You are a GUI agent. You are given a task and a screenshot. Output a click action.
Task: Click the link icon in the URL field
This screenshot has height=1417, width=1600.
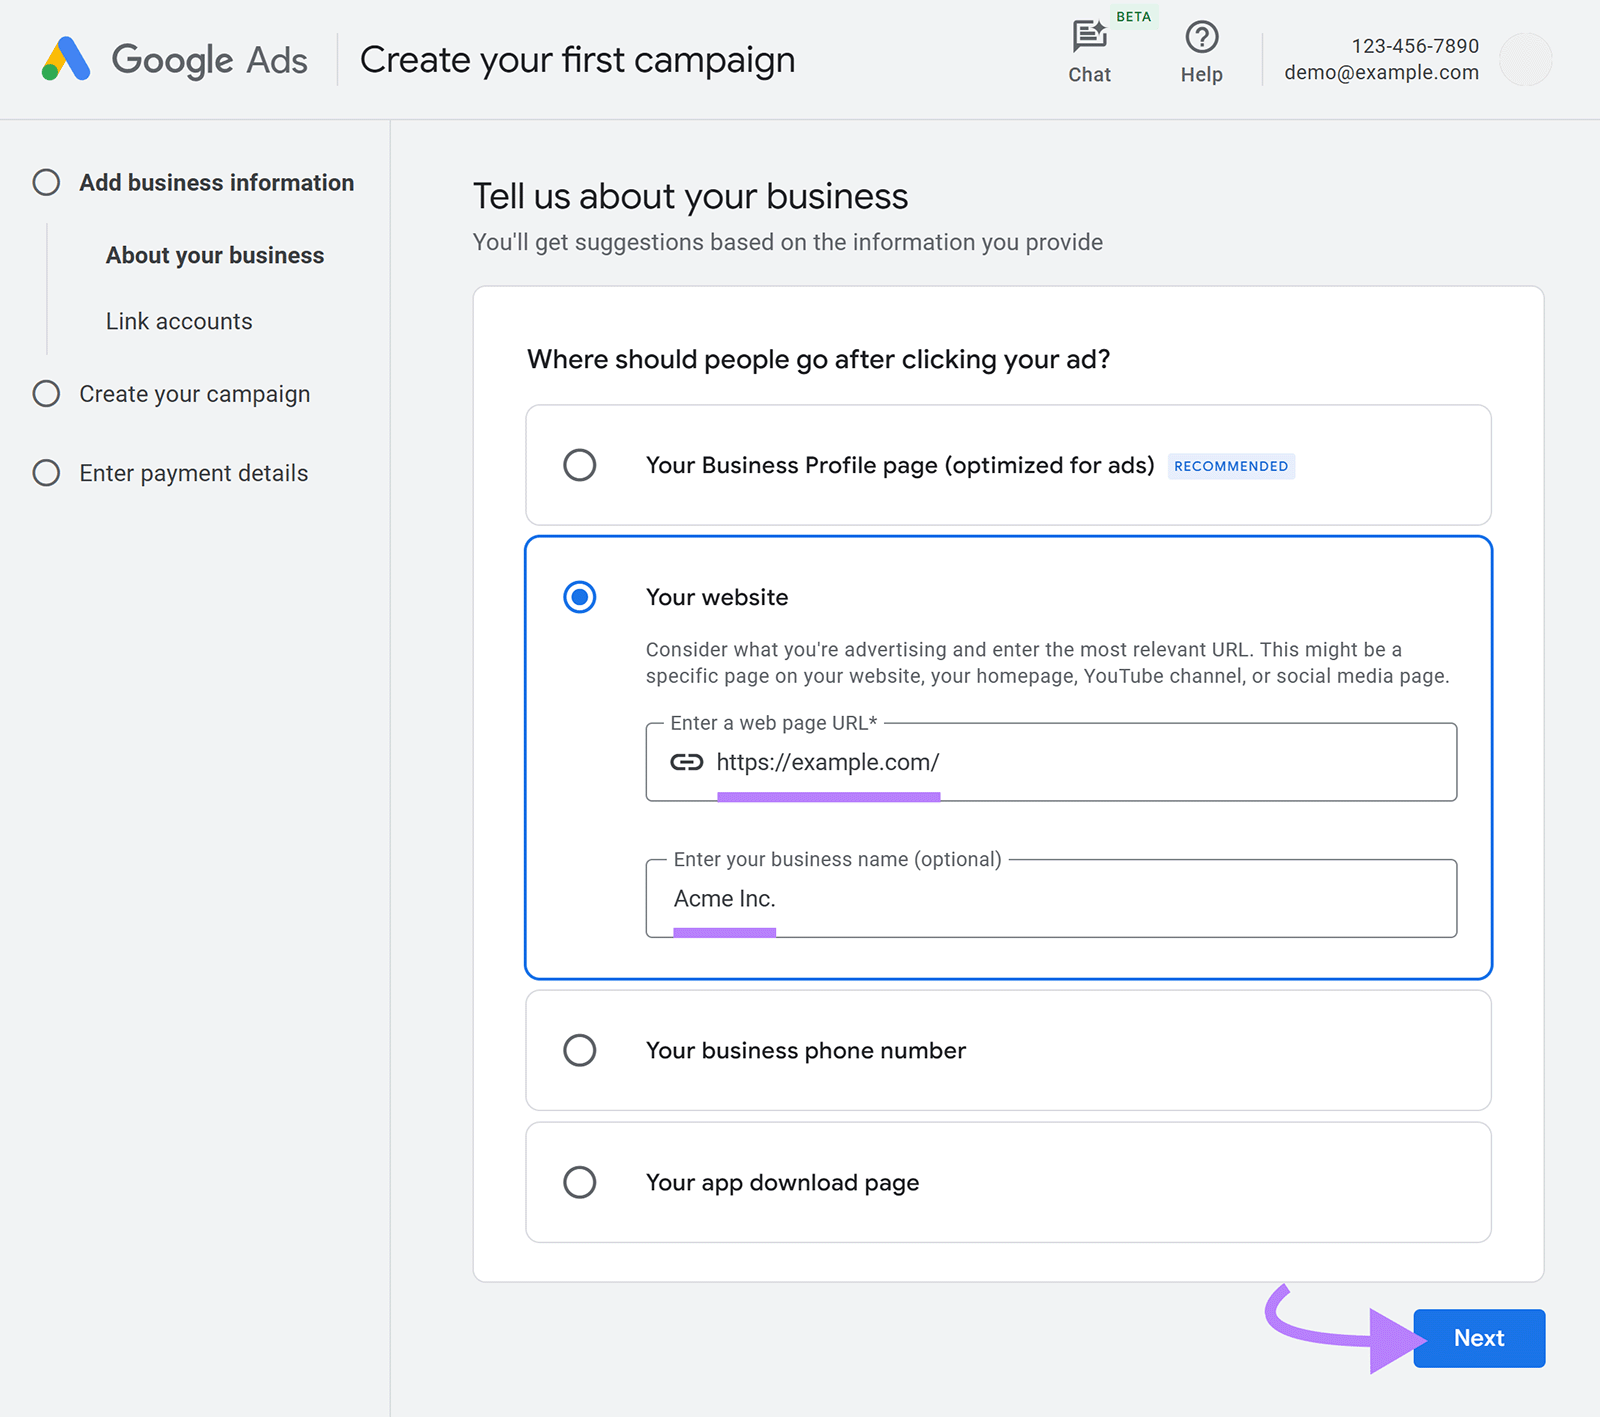[686, 762]
